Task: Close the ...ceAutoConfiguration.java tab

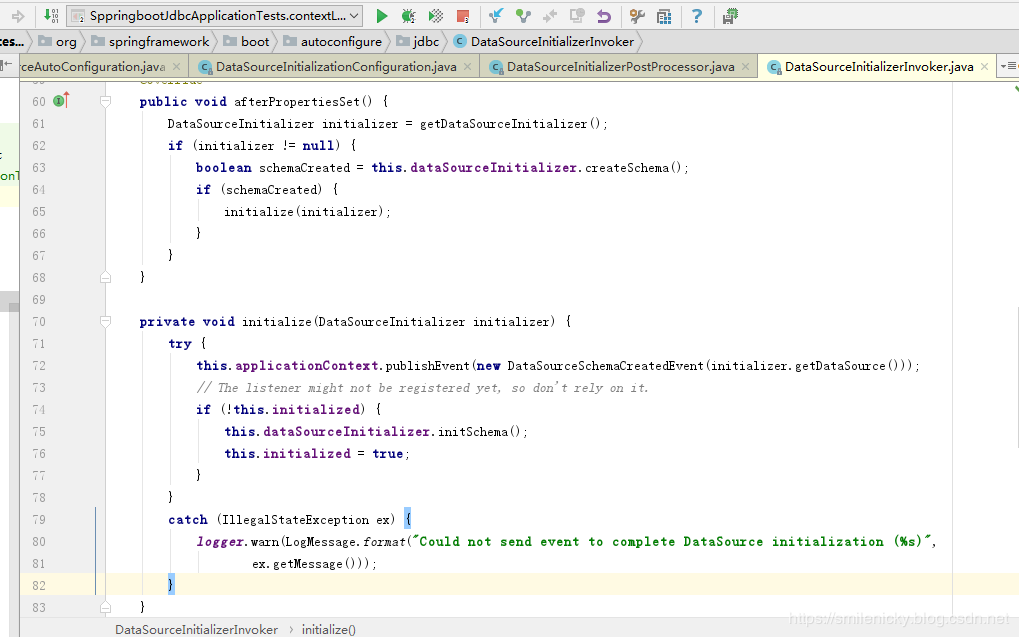Action: point(176,66)
